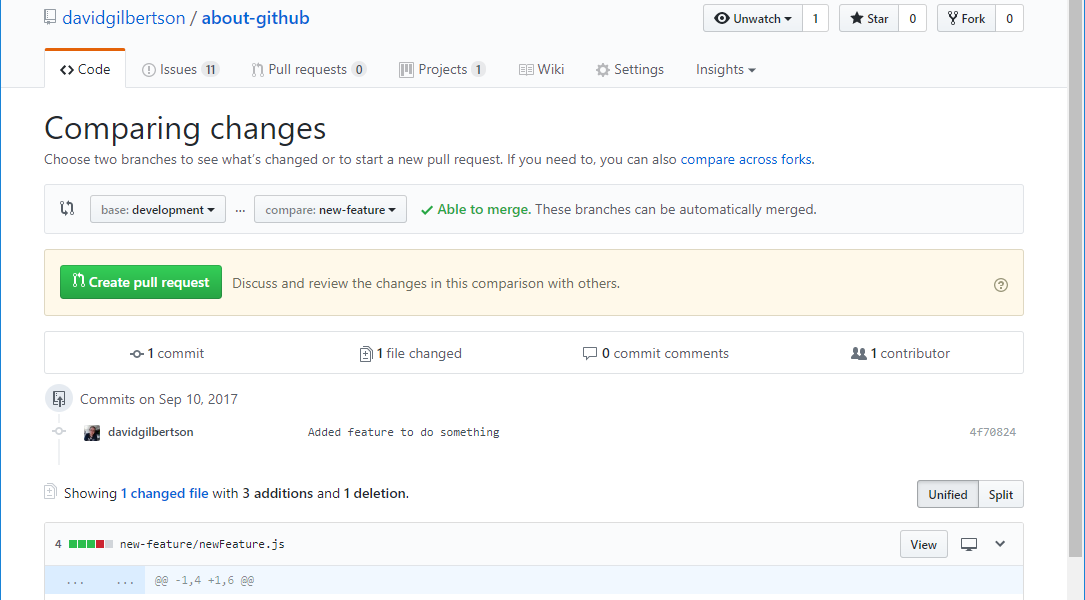This screenshot has width=1085, height=600.
Task: Expand the Insights menu
Action: (725, 69)
